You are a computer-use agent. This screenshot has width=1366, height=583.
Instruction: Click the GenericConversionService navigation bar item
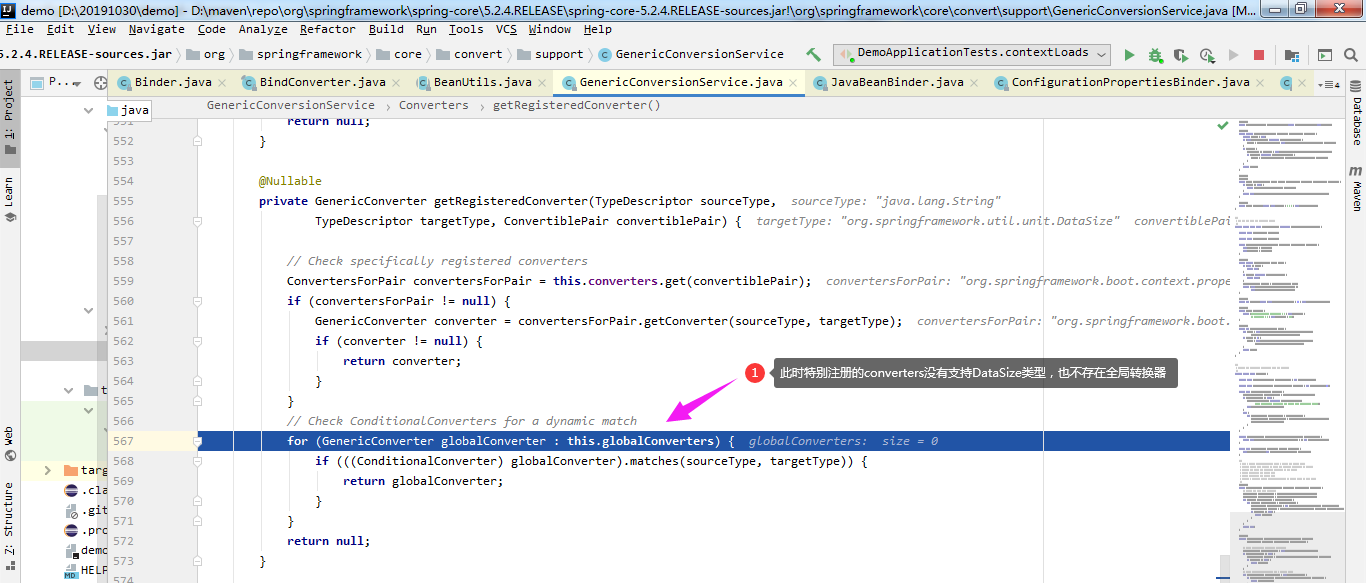690,54
